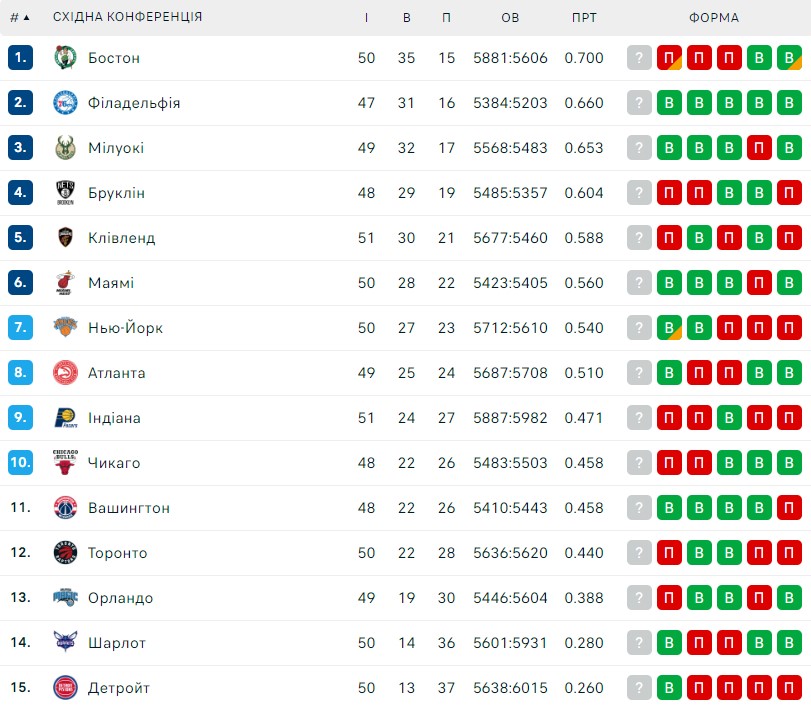Click Detroit's green В form badge
The image size is (811, 708).
pyautogui.click(x=669, y=687)
